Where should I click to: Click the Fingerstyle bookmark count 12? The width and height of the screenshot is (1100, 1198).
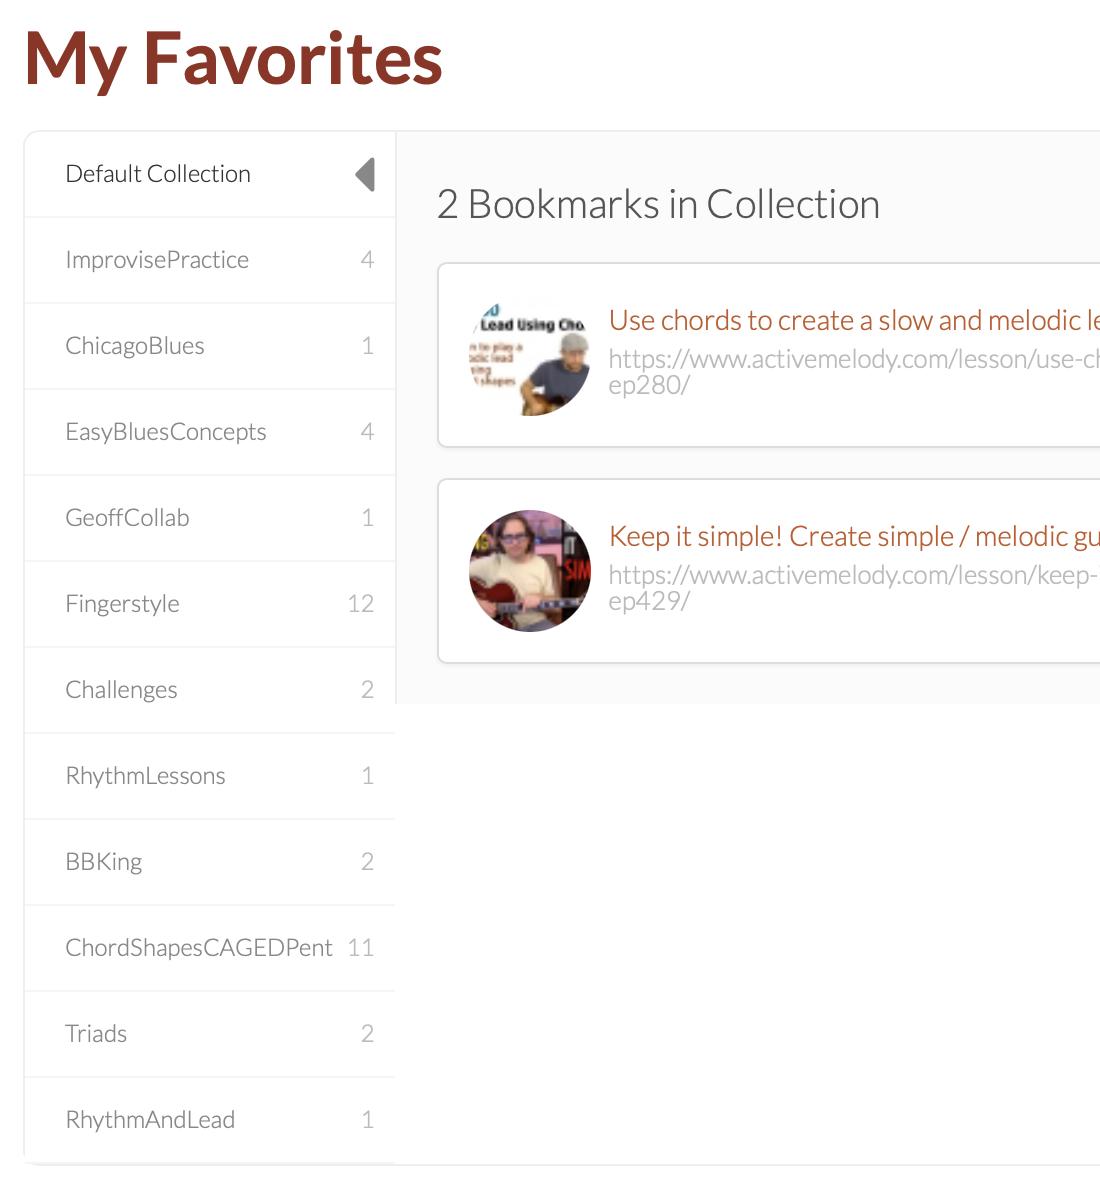pos(361,604)
